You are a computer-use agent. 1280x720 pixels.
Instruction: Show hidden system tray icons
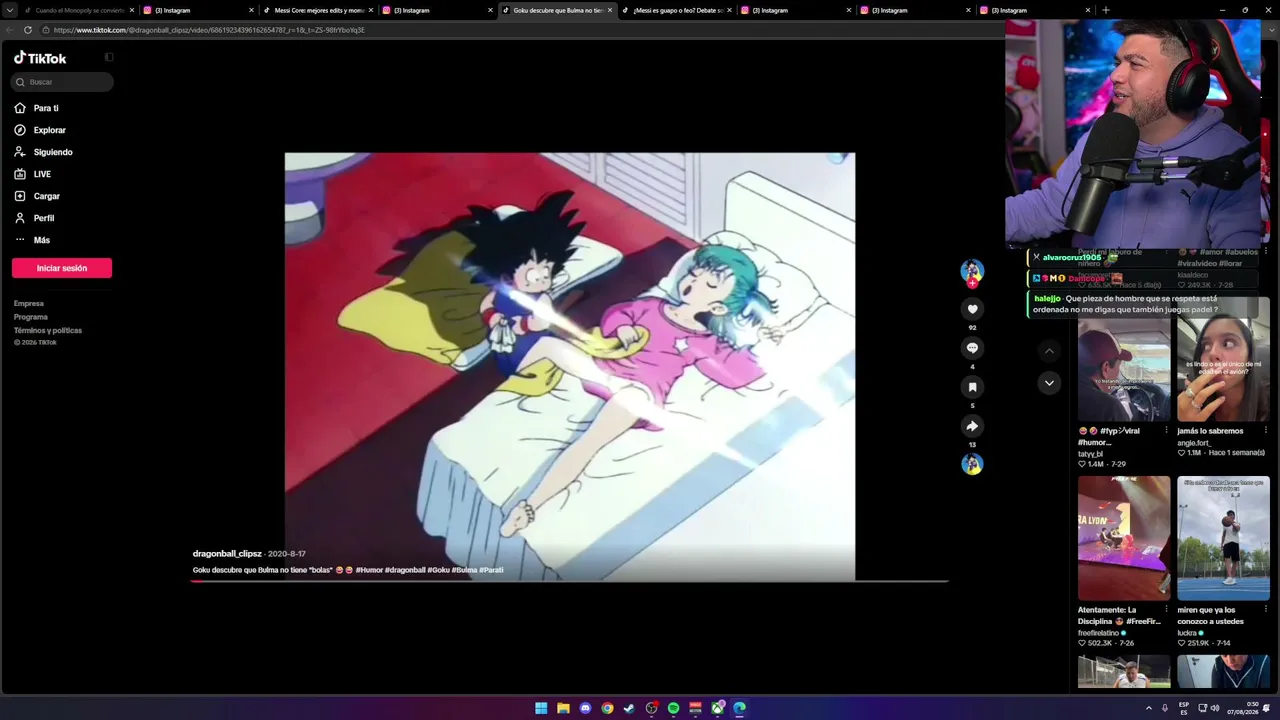click(1149, 708)
